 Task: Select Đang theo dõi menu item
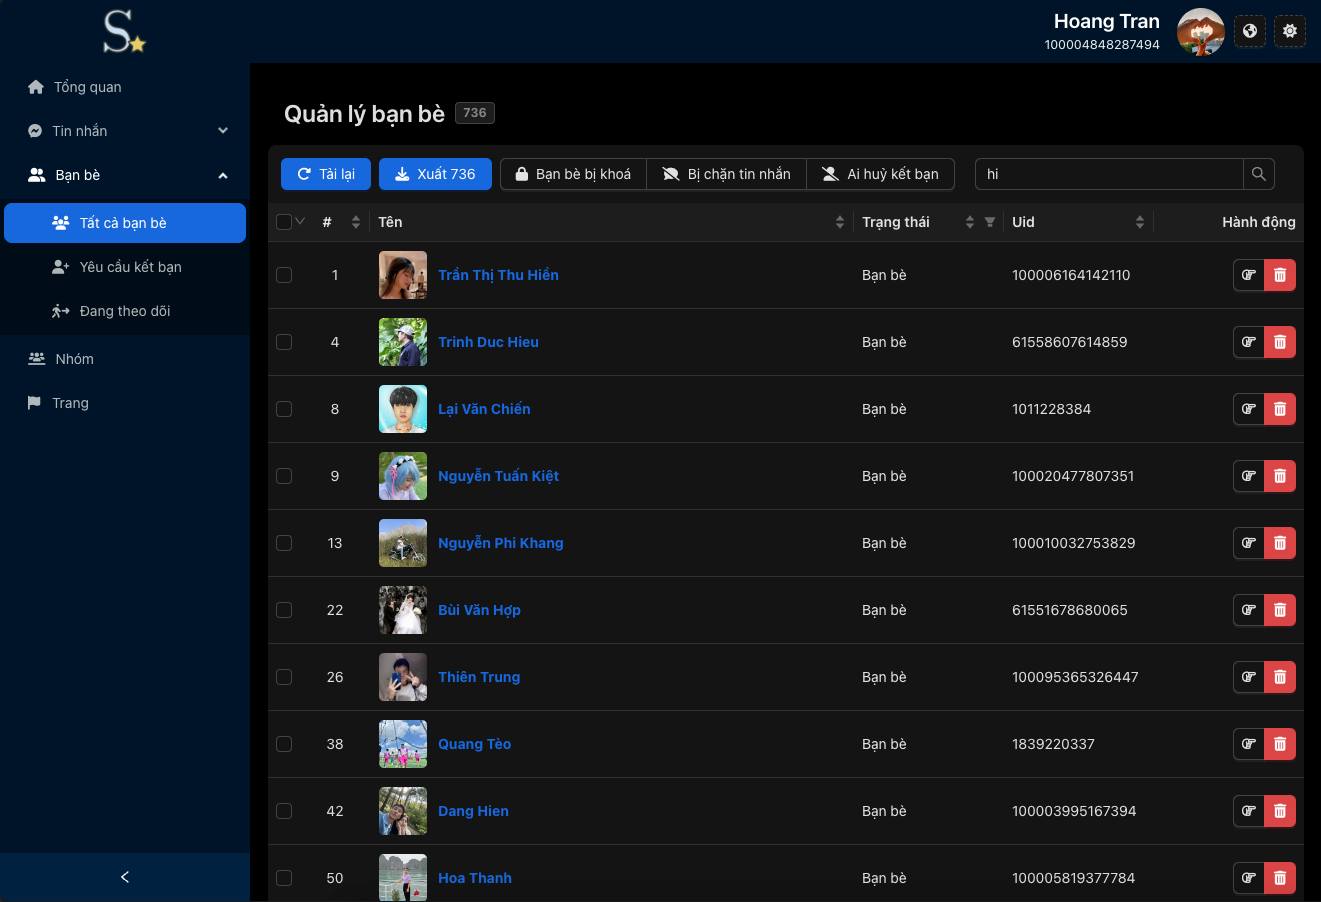pyautogui.click(x=125, y=311)
